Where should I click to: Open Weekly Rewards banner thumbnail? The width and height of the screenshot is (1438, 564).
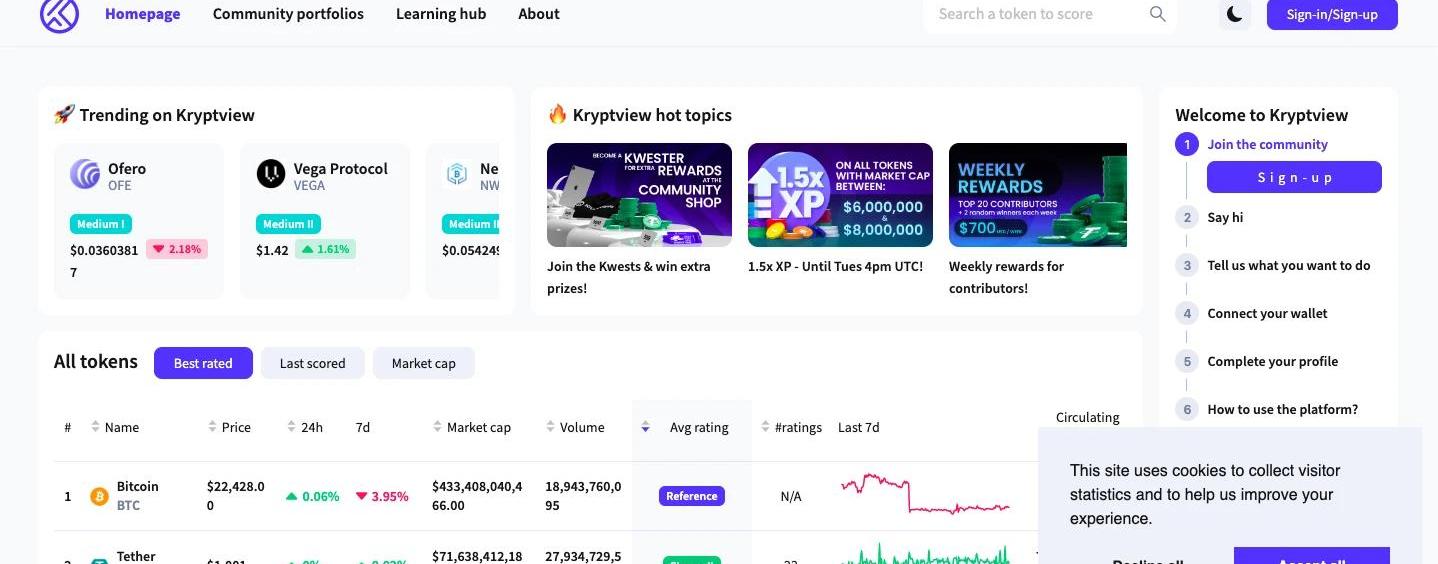click(x=1038, y=195)
